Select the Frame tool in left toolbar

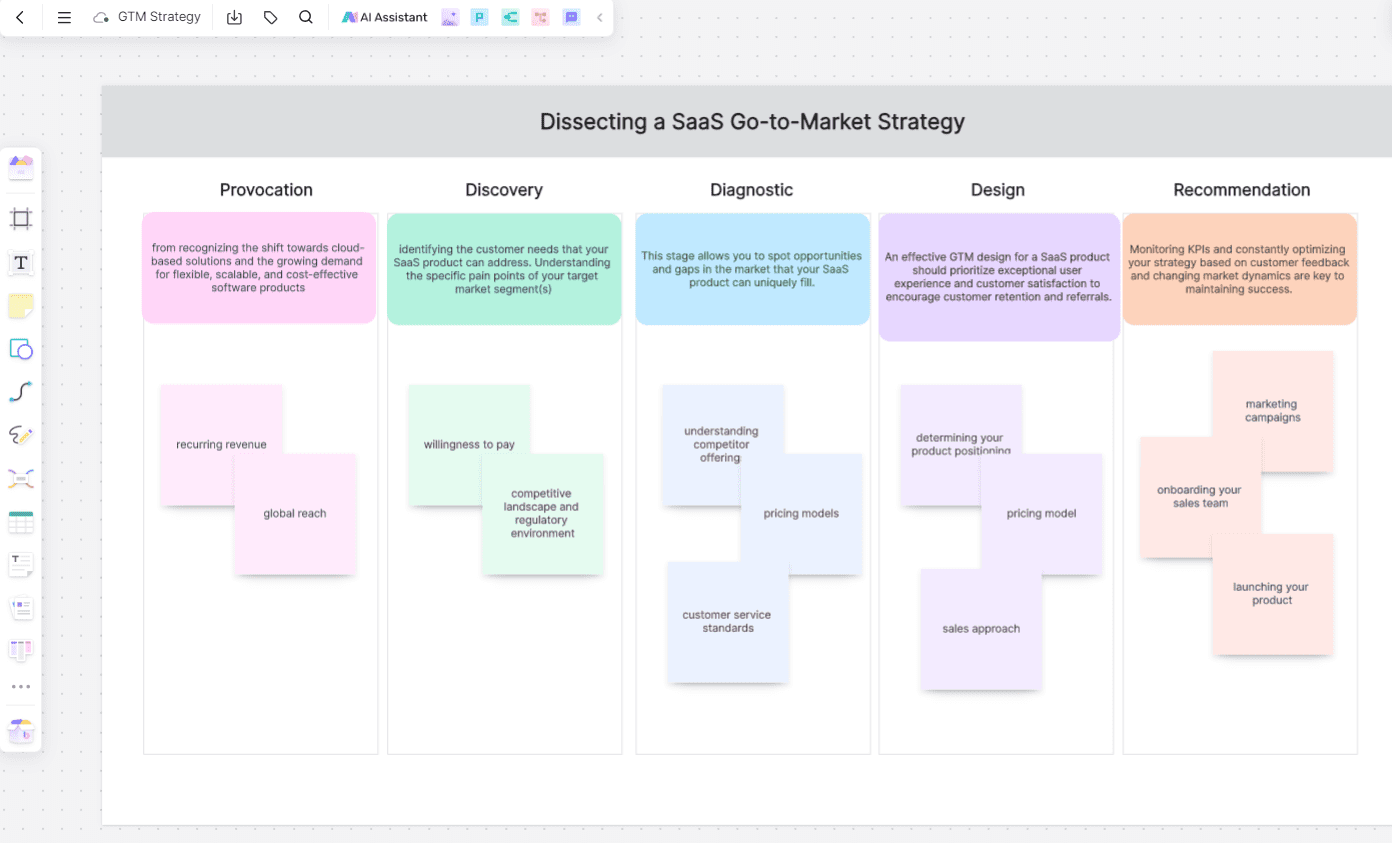point(21,219)
